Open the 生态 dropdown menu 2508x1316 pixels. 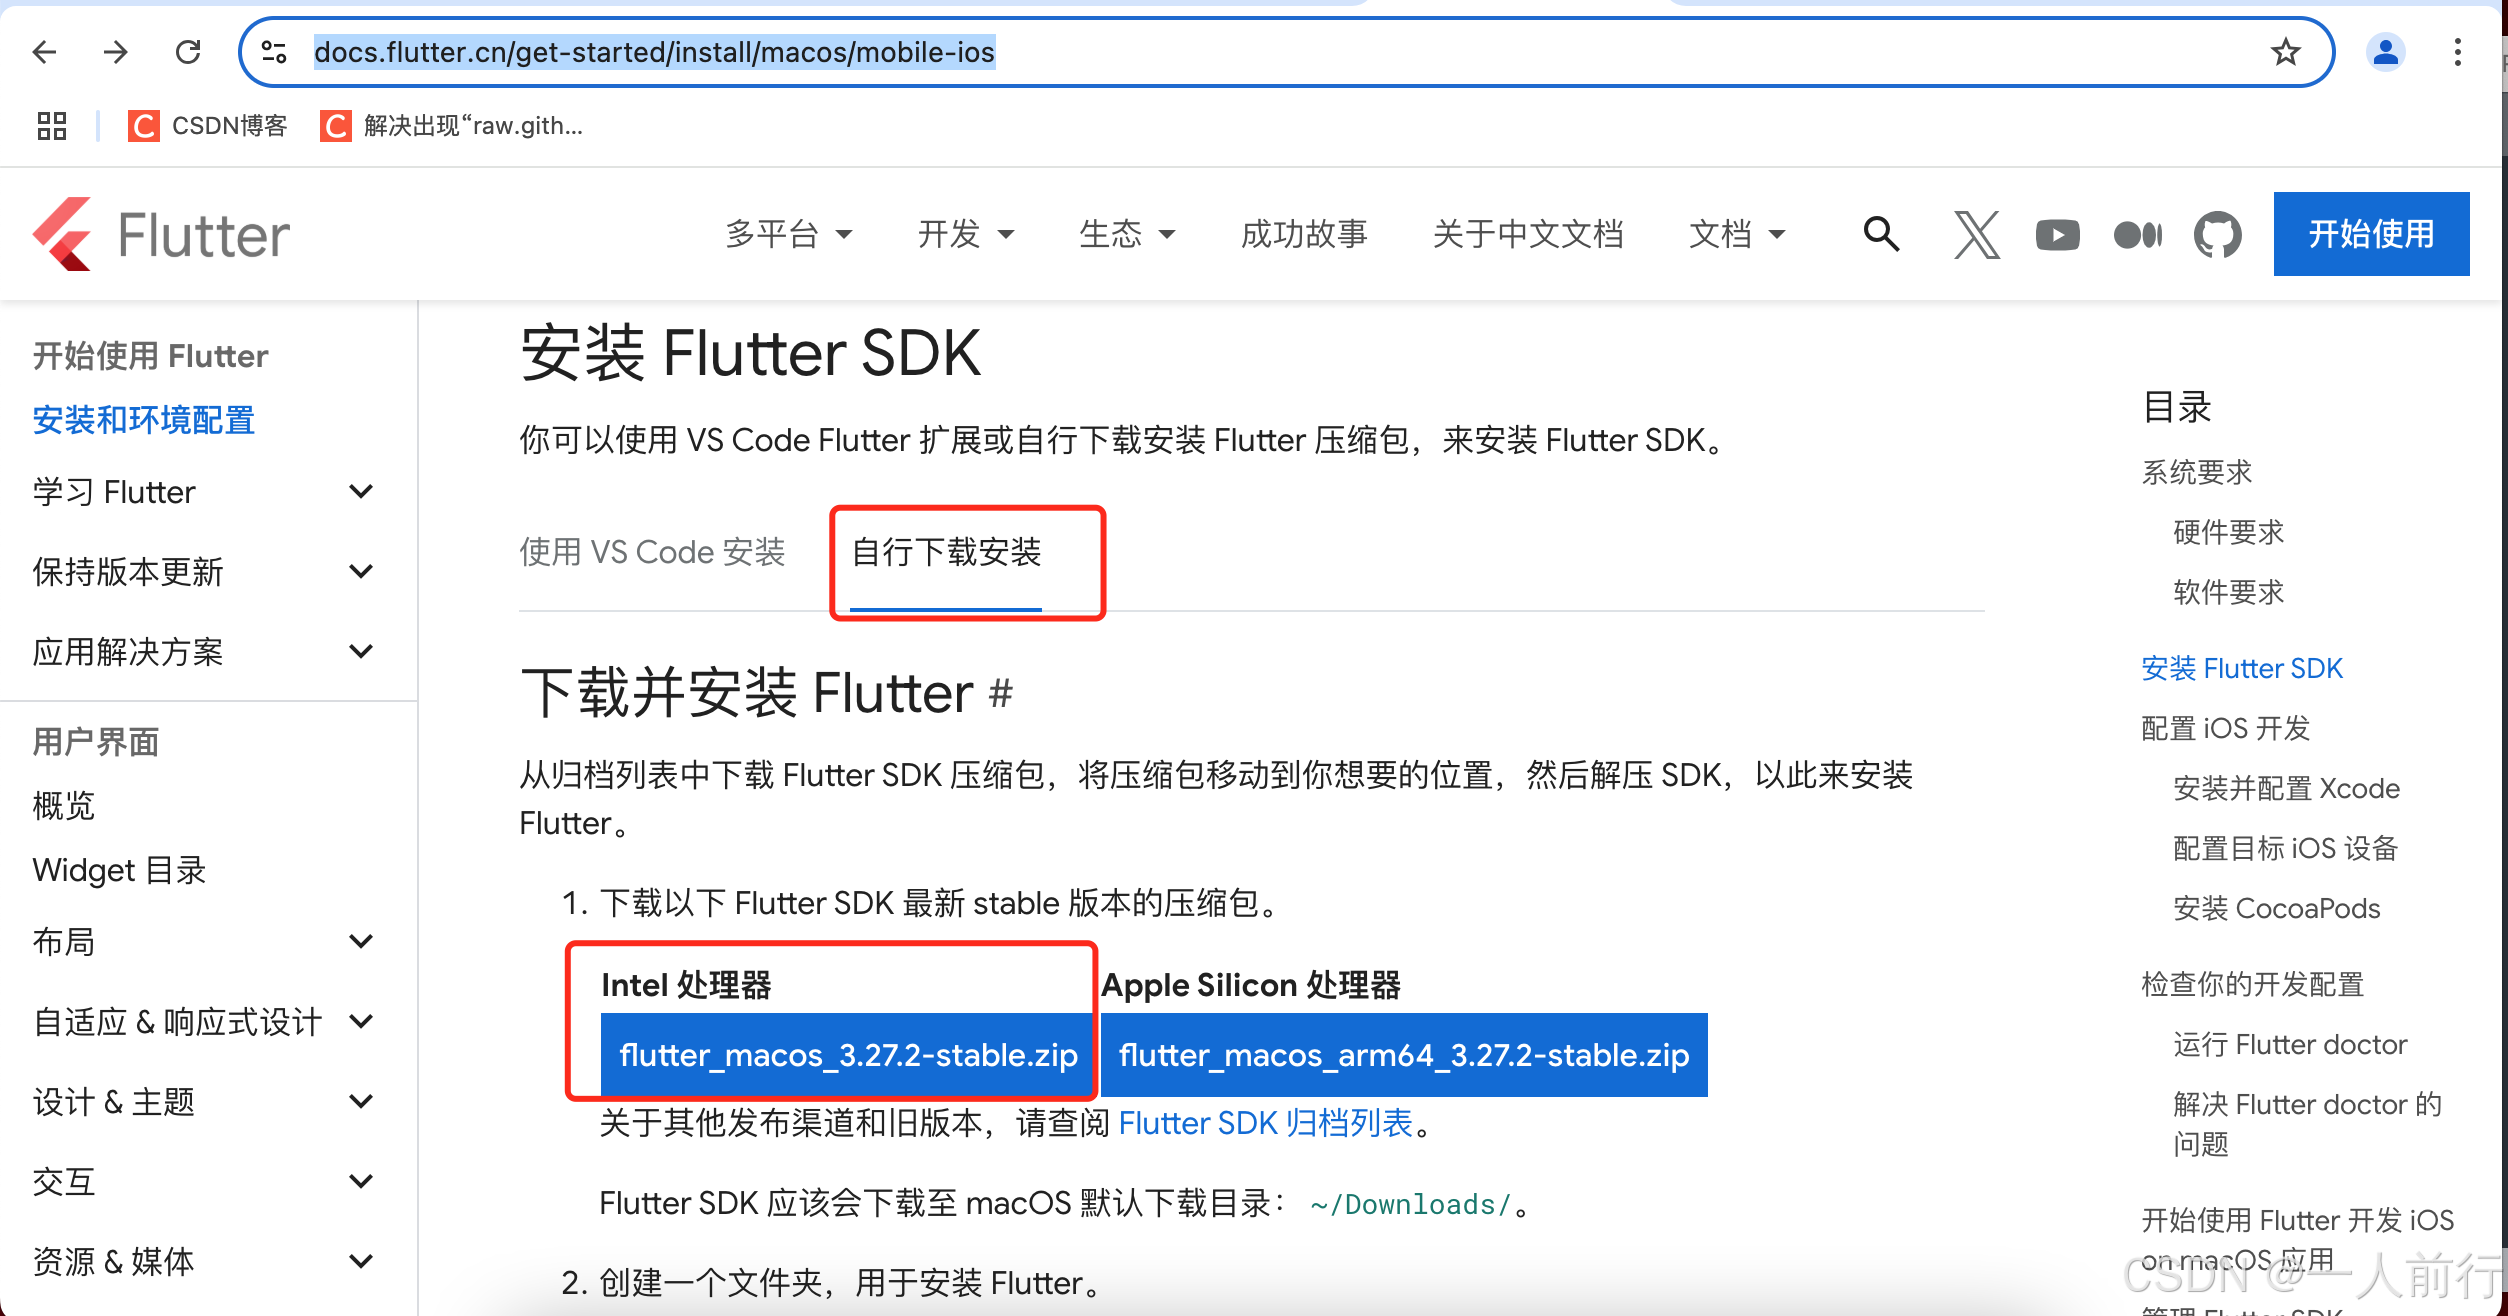(x=1126, y=235)
